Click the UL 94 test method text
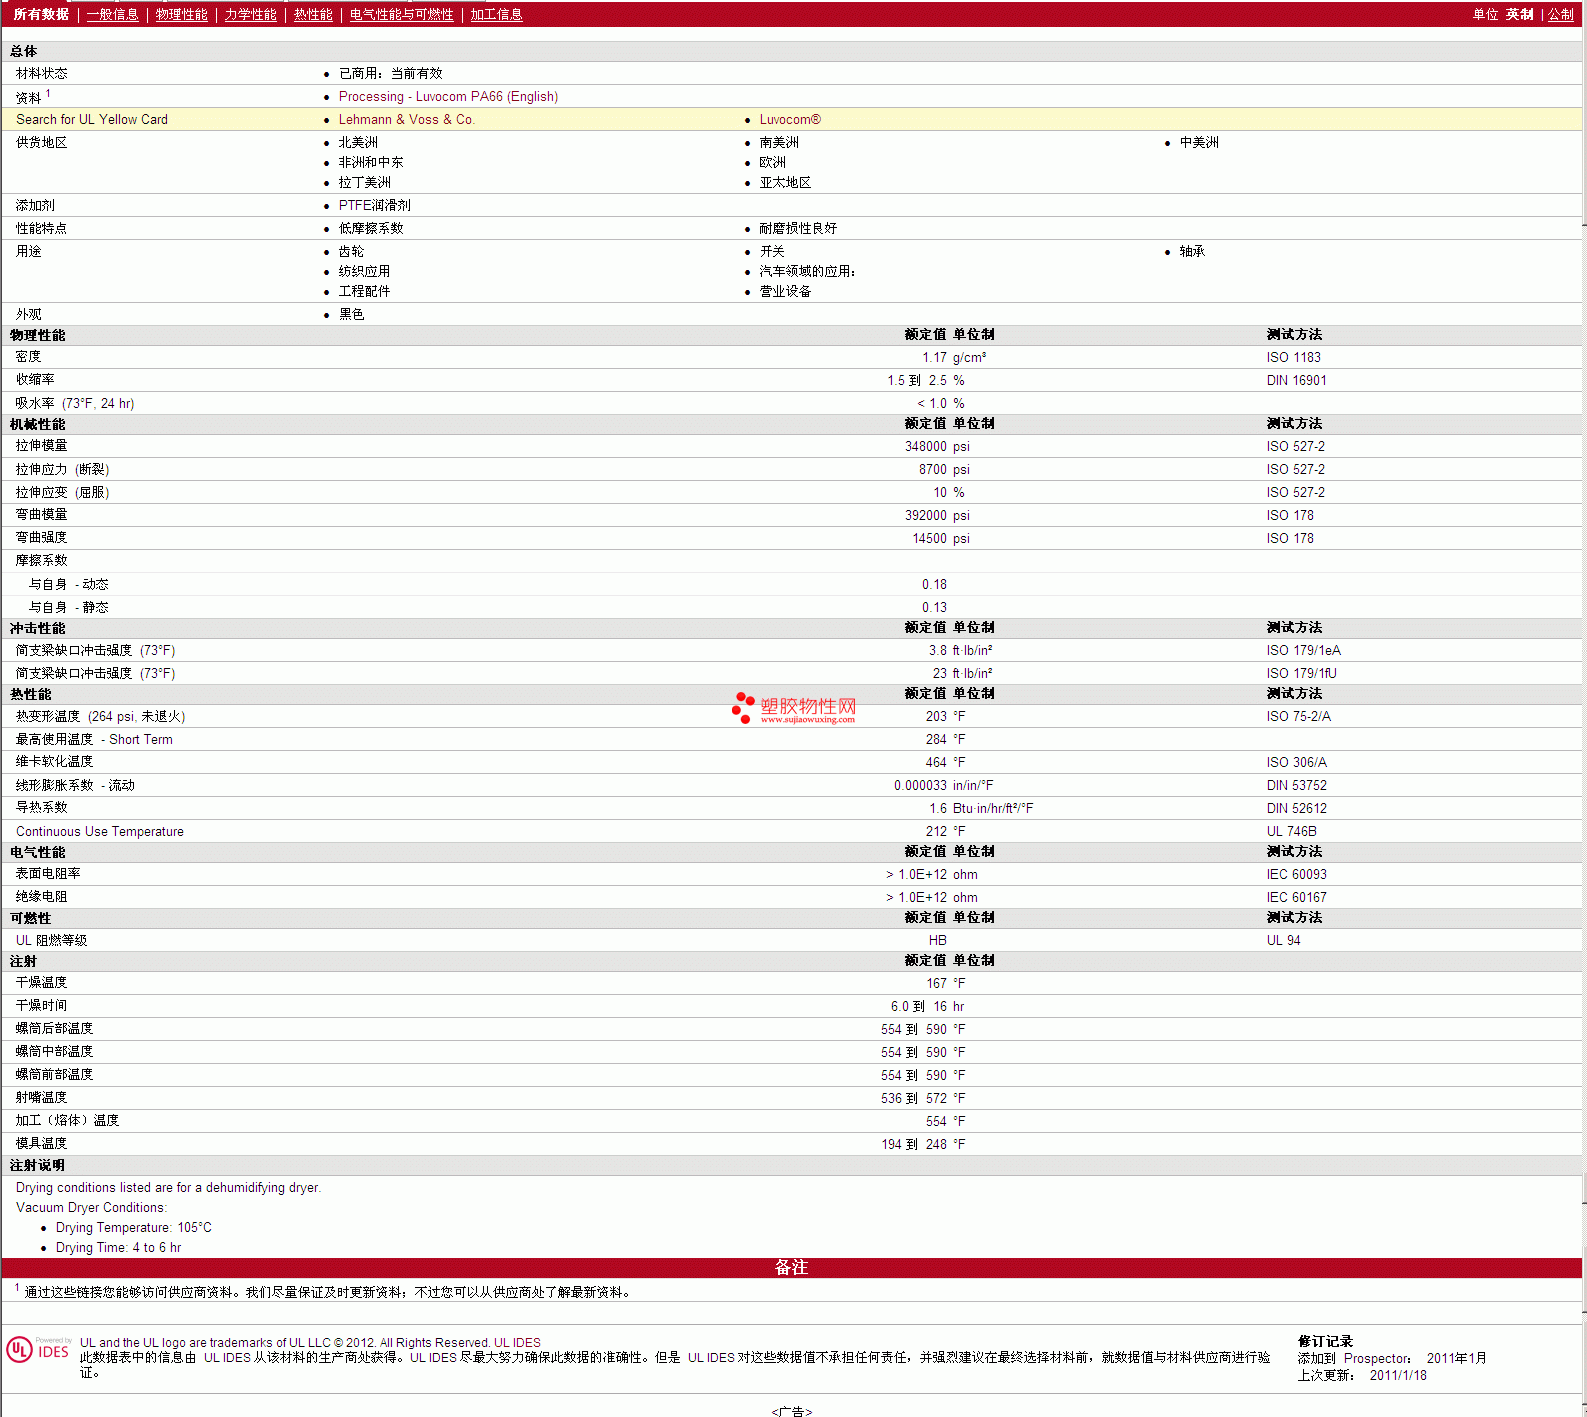This screenshot has height=1417, width=1587. point(1283,941)
